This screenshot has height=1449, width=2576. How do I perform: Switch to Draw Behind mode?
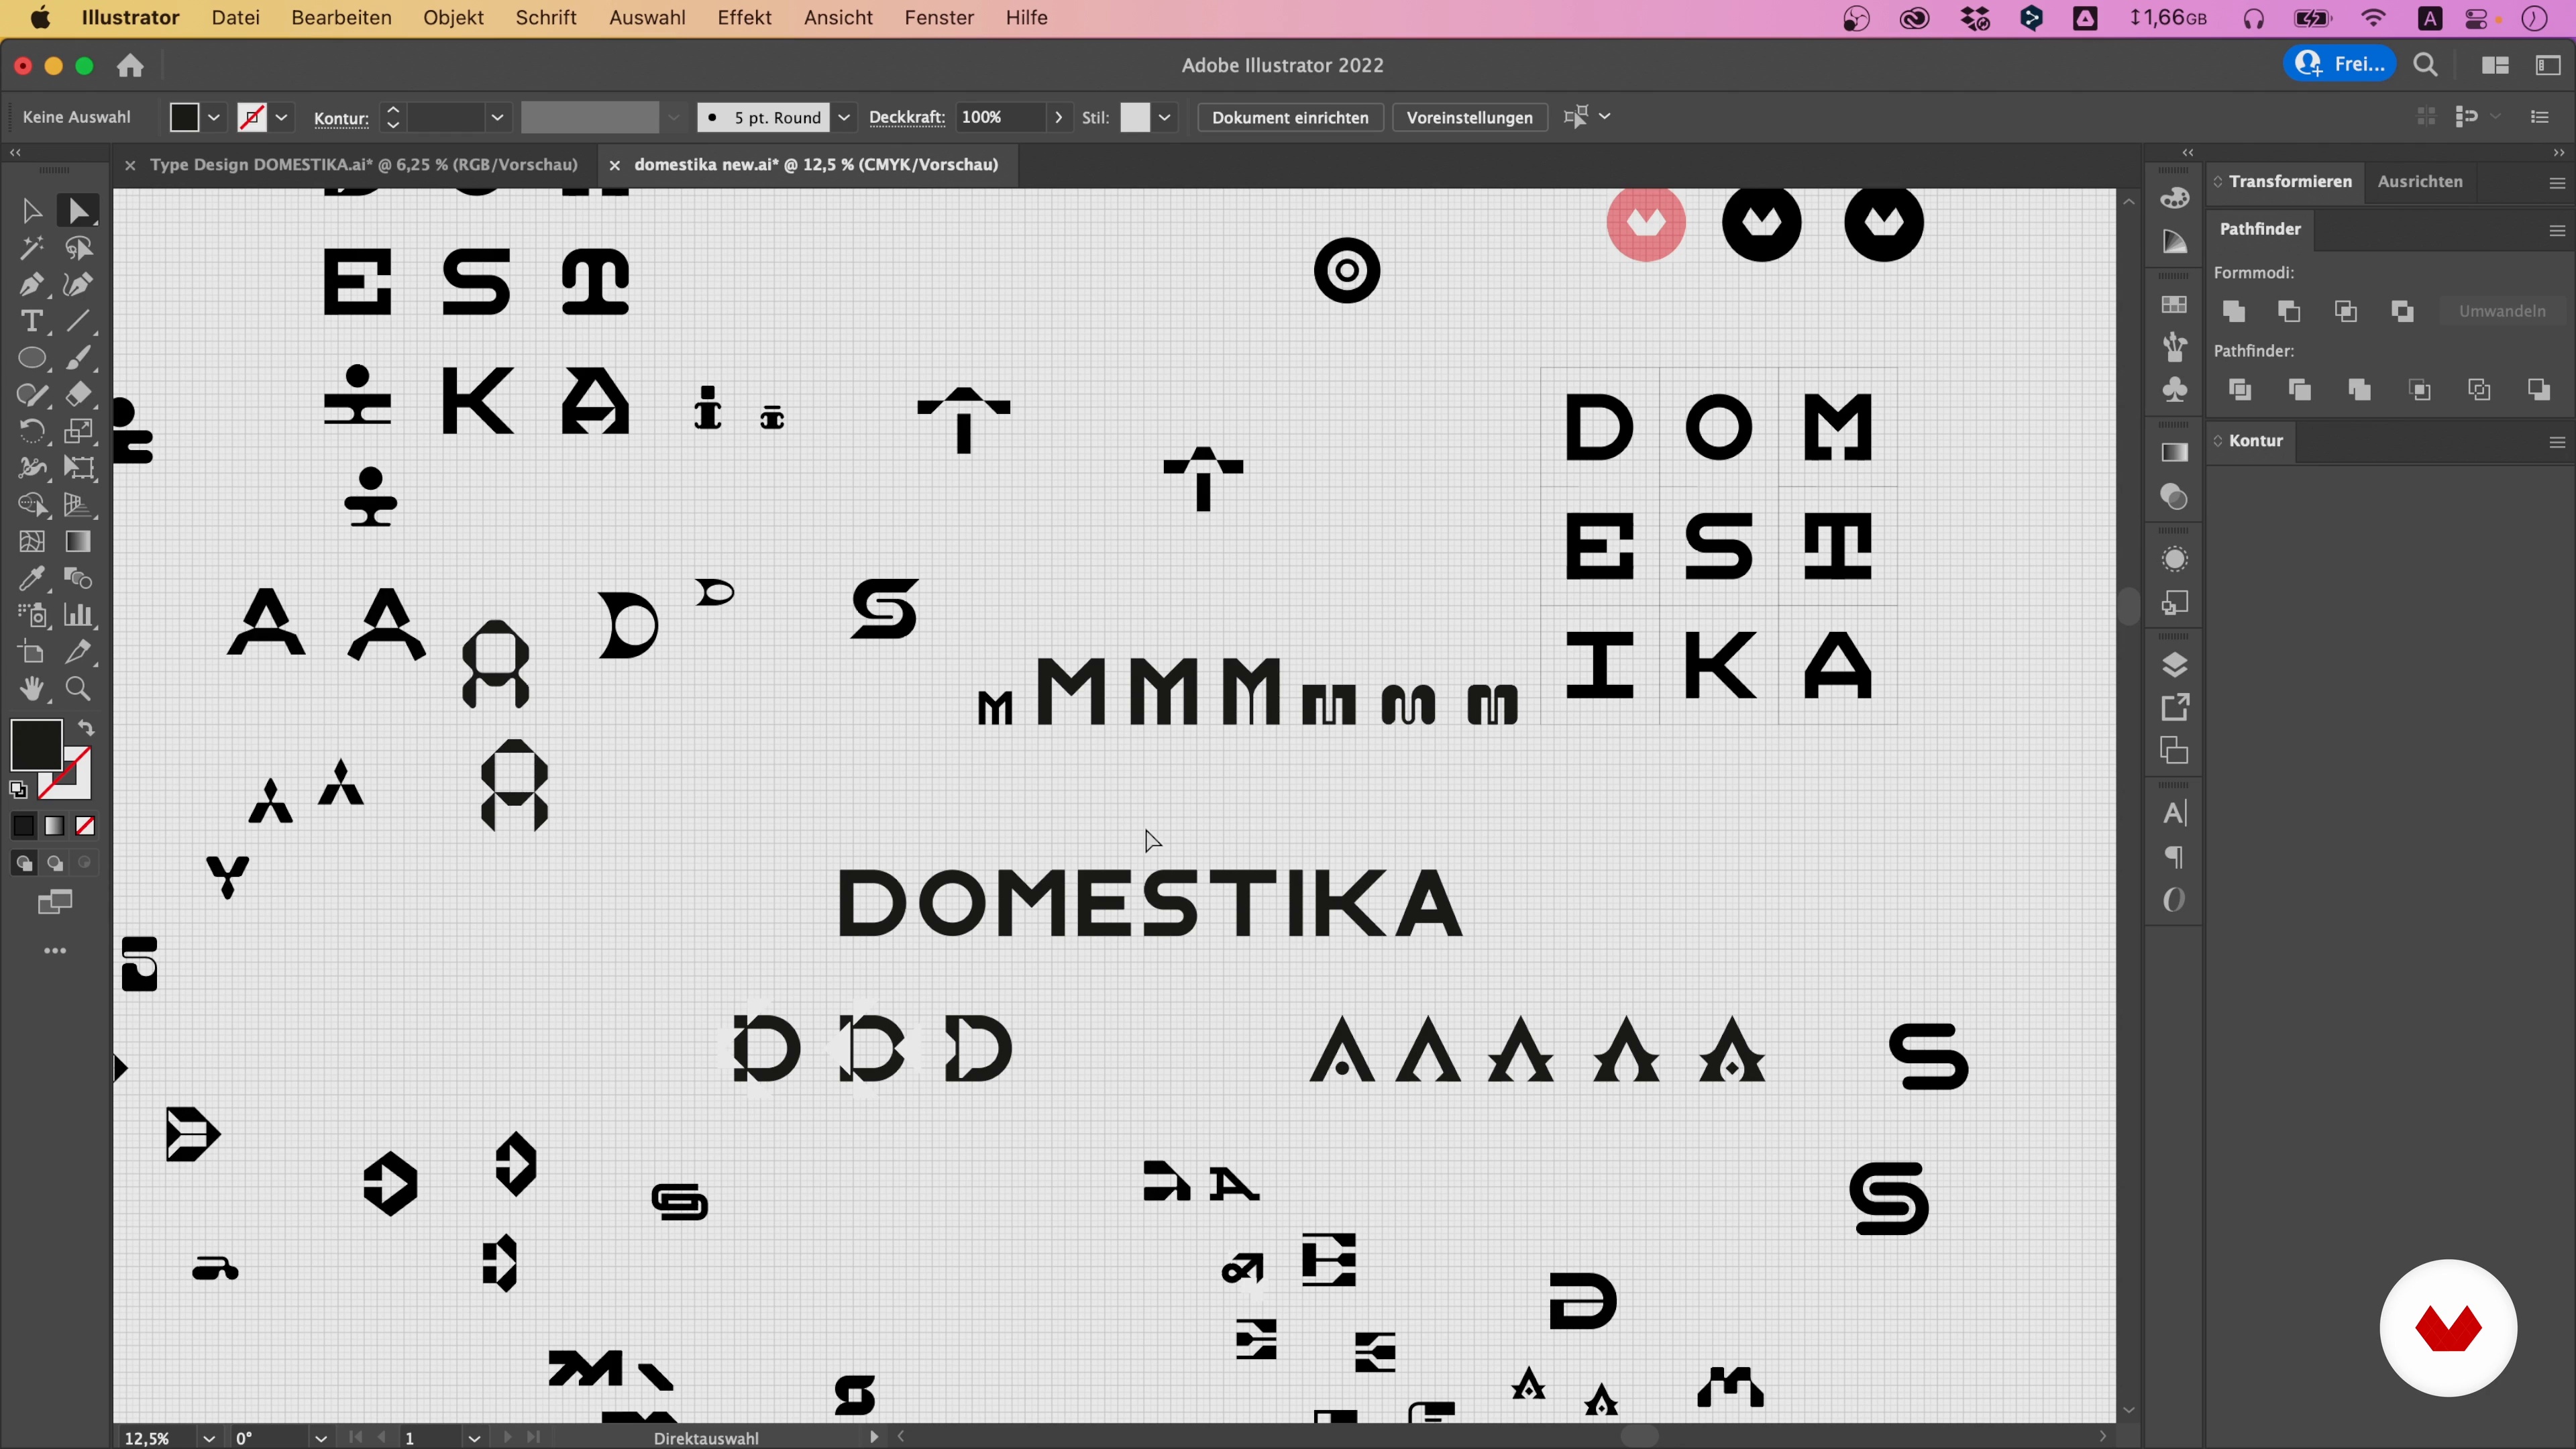coord(55,863)
